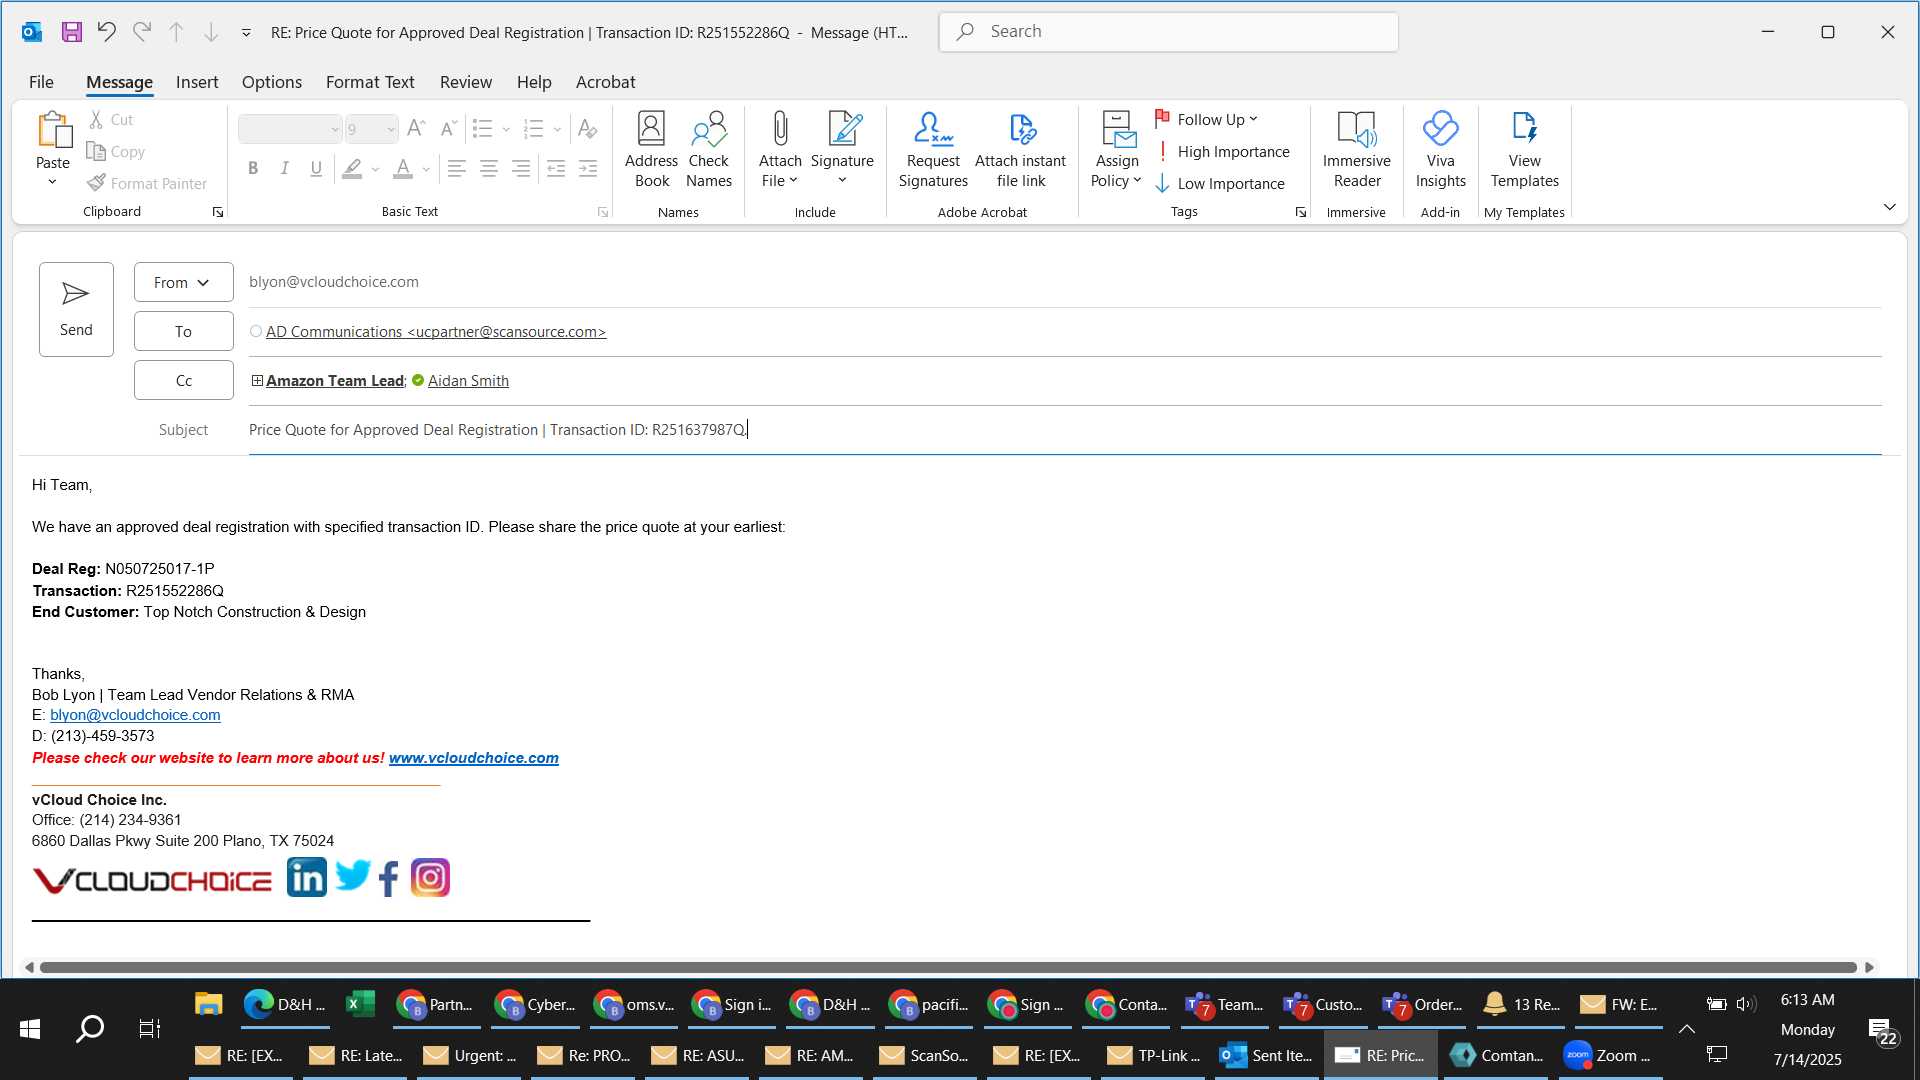The height and width of the screenshot is (1080, 1920).
Task: Toggle Italic formatting
Action: point(284,169)
